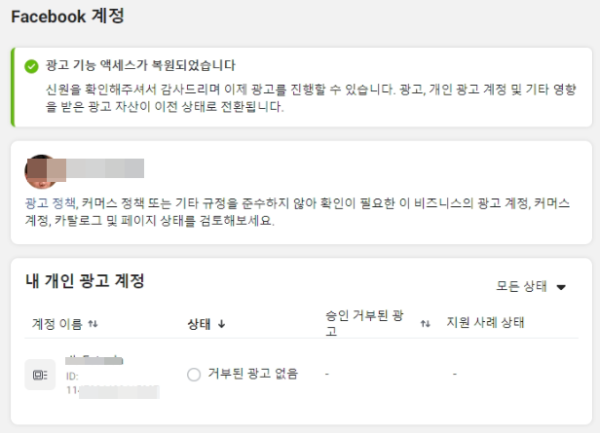Click the empty circle status indicator
600x433 pixels.
[194, 374]
